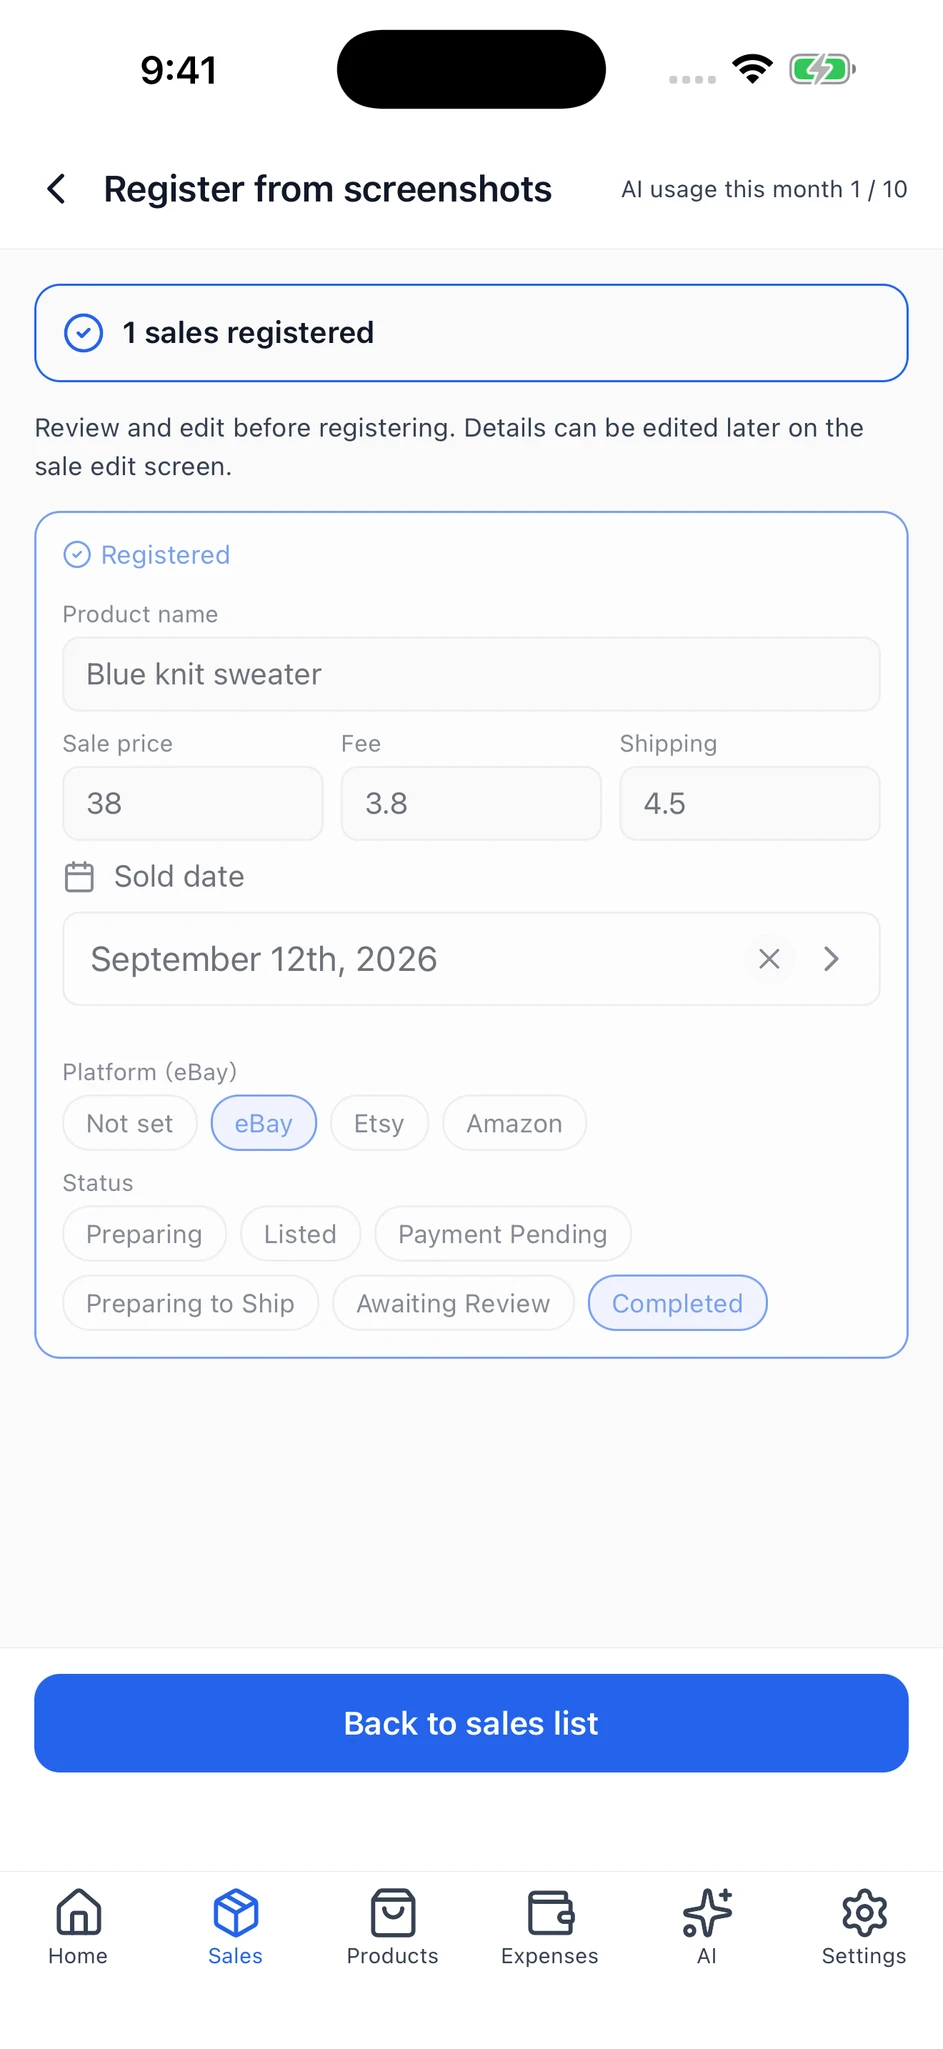Viewport: 943px width, 2049px height.
Task: Choose the Payment Pending status
Action: tap(503, 1233)
